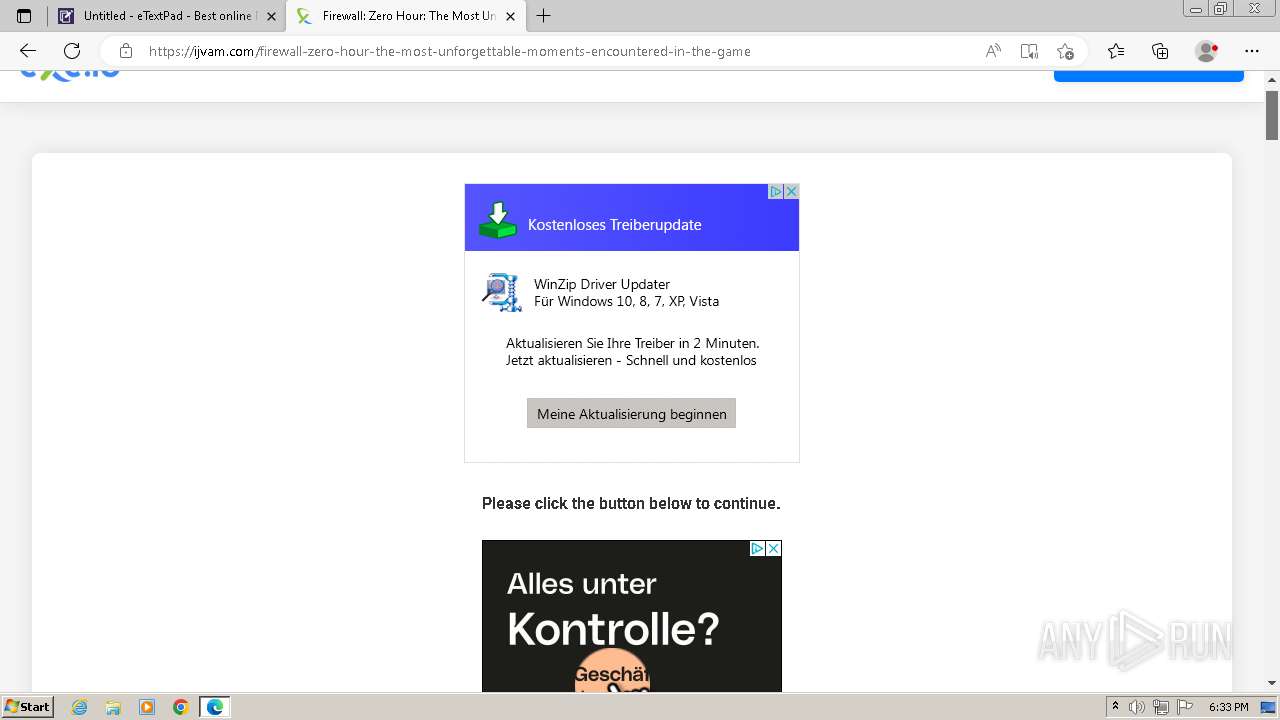Click the AdChoices icon on WinZip ad
The image size is (1280, 720).
tap(775, 191)
